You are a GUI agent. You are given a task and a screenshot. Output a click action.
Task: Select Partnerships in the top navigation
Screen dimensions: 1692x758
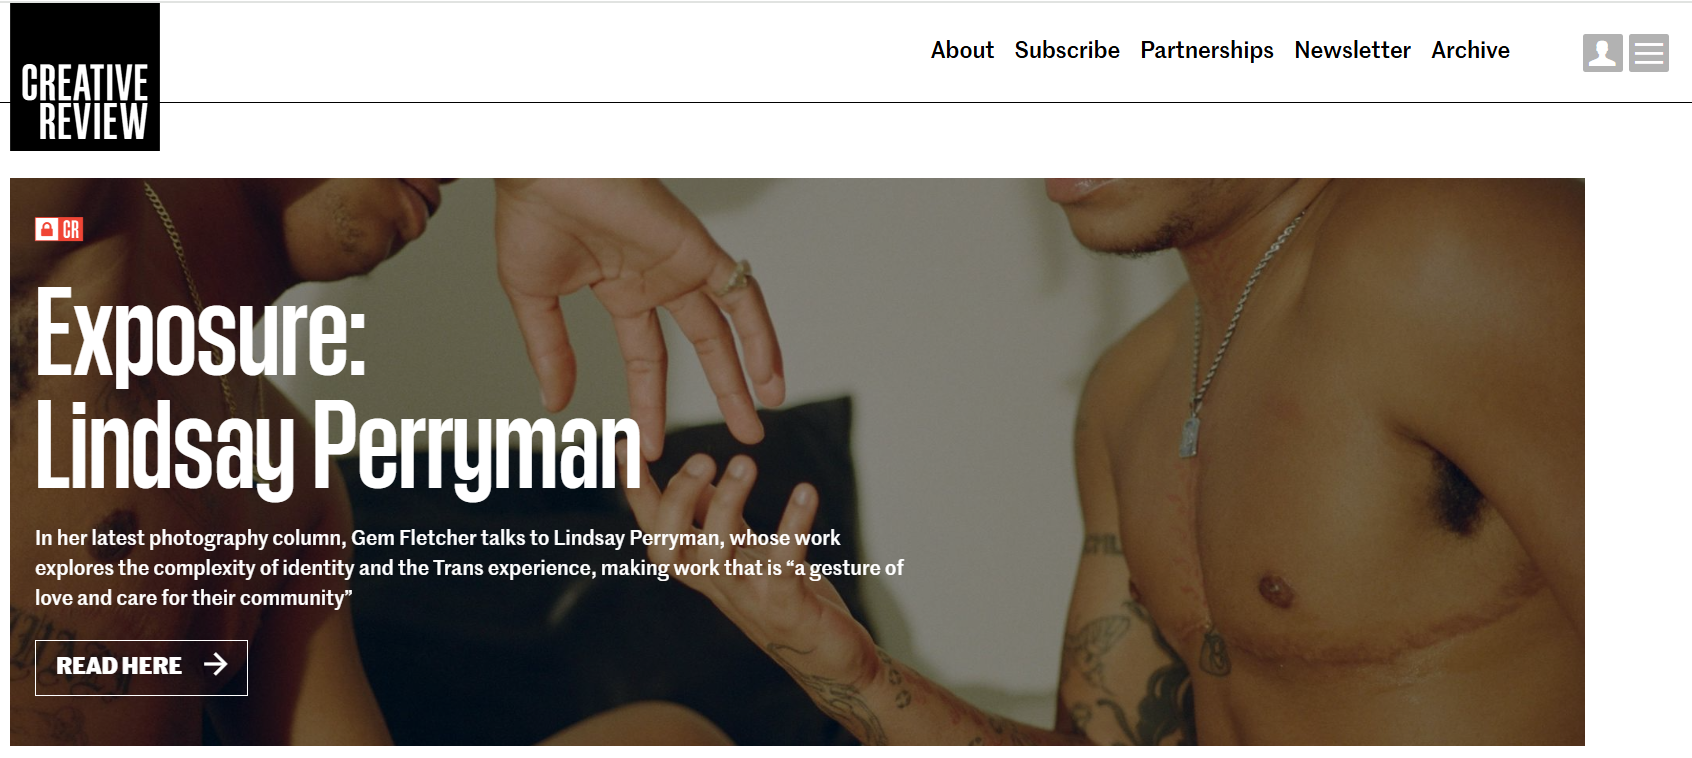1207,51
